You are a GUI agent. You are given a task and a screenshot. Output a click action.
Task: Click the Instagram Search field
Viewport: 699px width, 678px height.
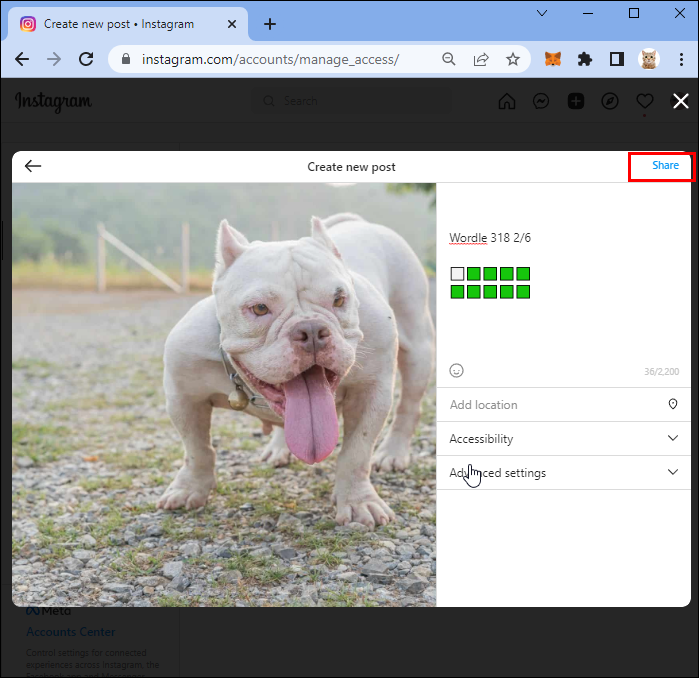pos(352,101)
